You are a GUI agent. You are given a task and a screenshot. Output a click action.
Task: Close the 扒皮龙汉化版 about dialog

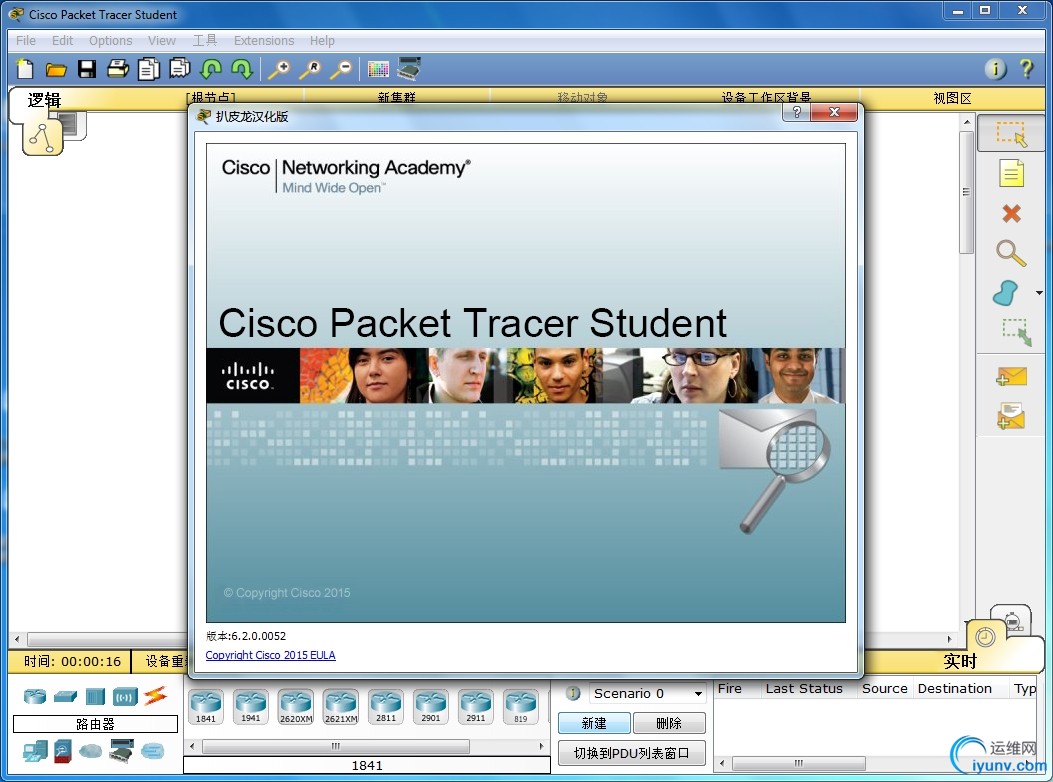point(834,112)
